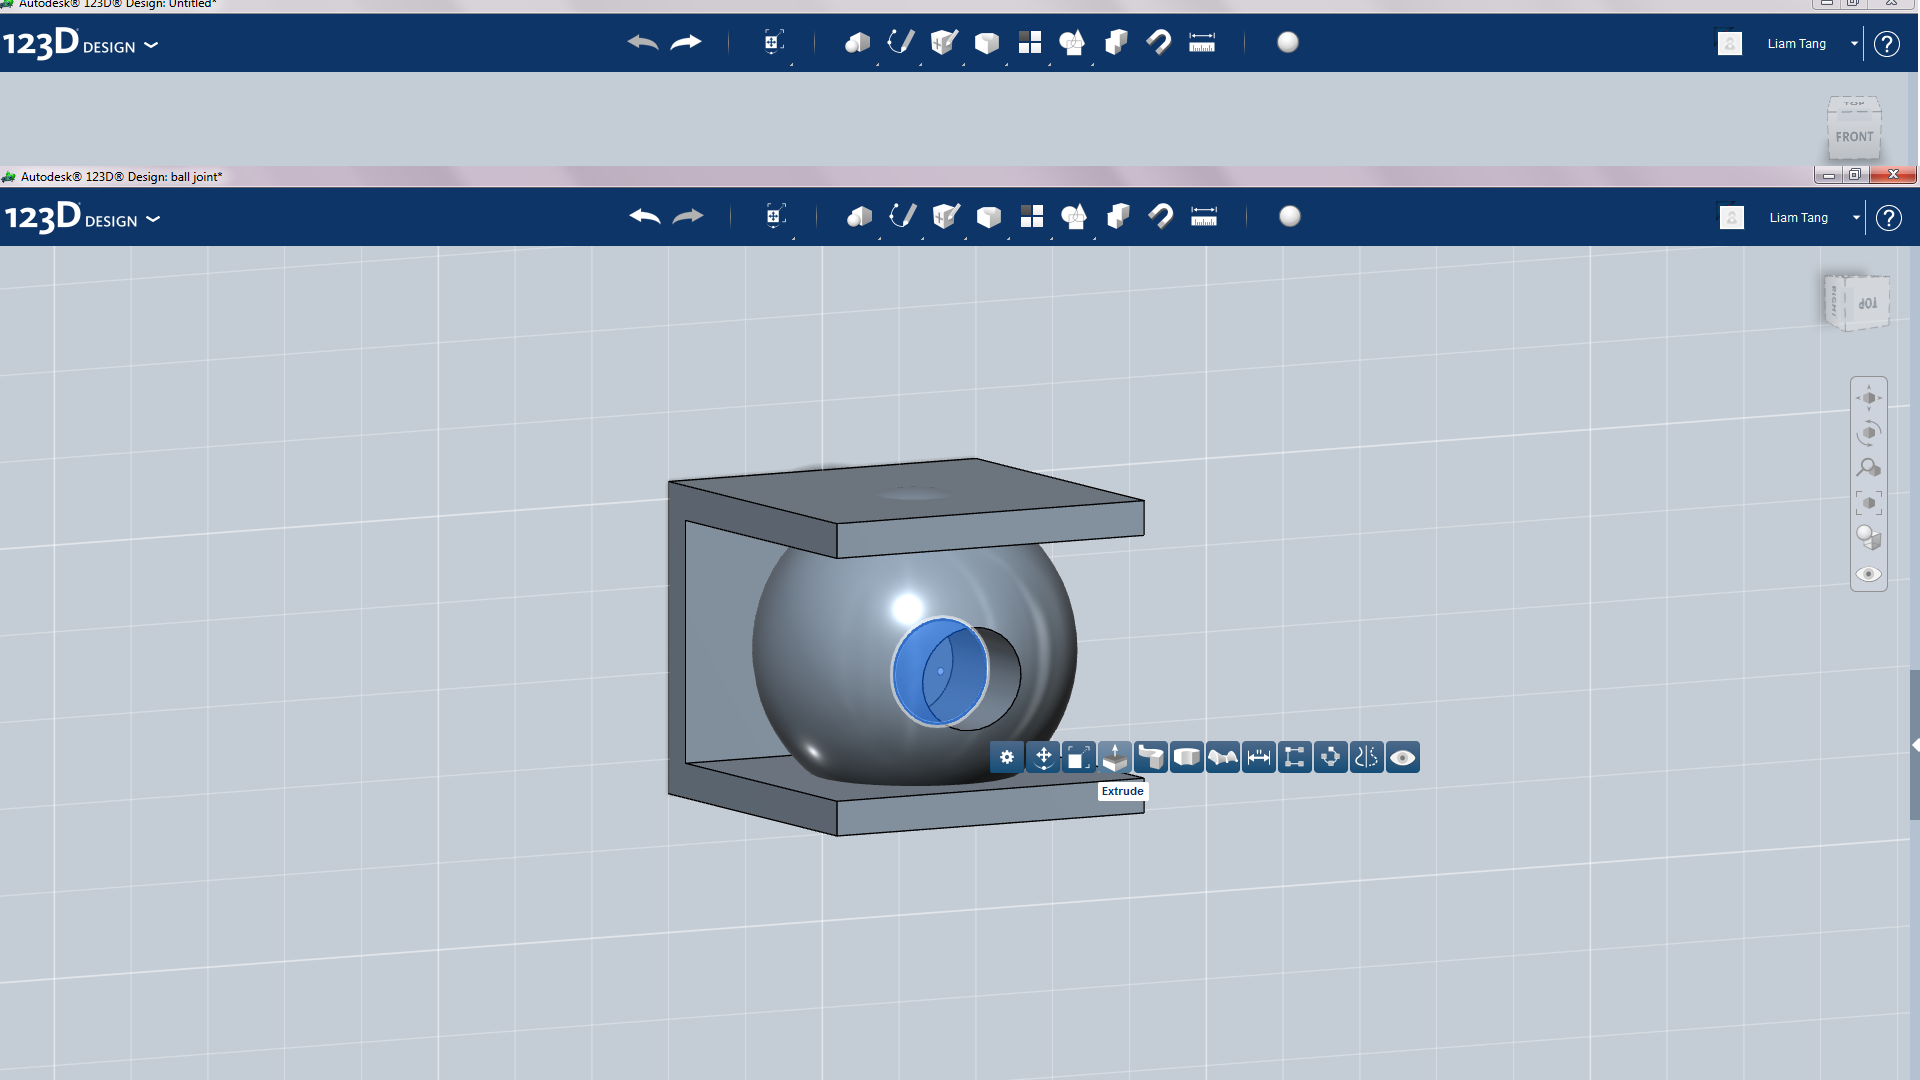
Task: Click RIGHT face of view cube
Action: [1834, 303]
